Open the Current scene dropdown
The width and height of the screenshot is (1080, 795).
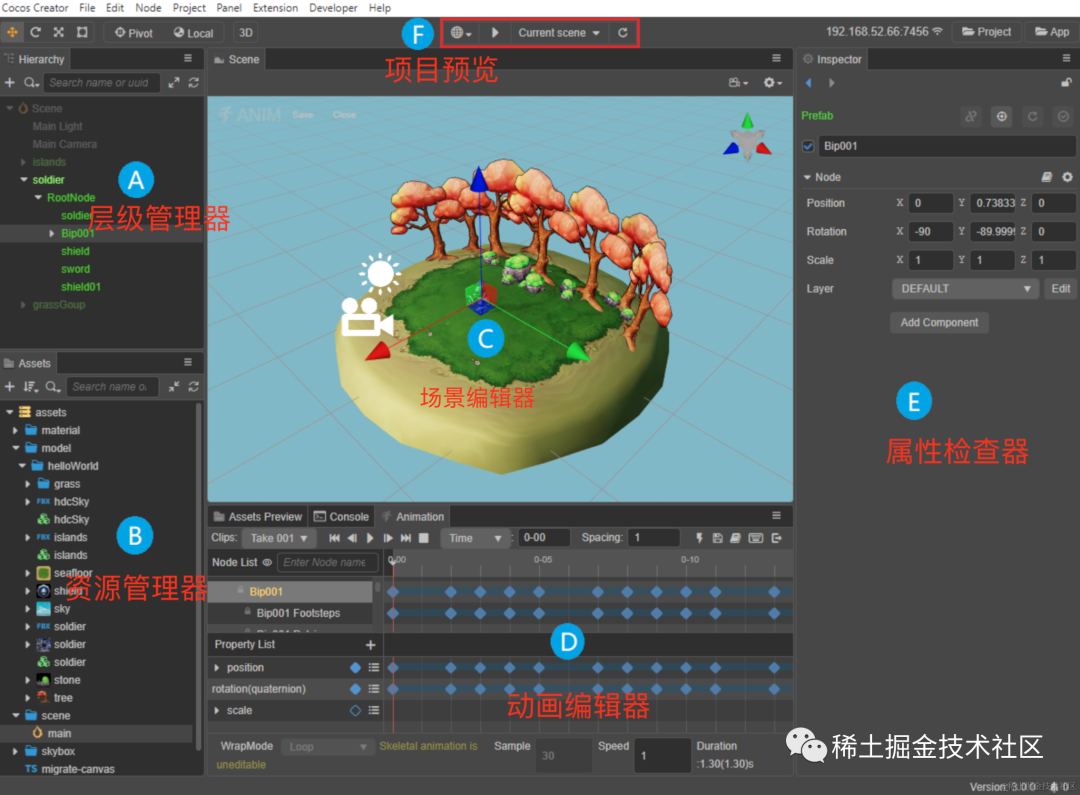pos(559,32)
